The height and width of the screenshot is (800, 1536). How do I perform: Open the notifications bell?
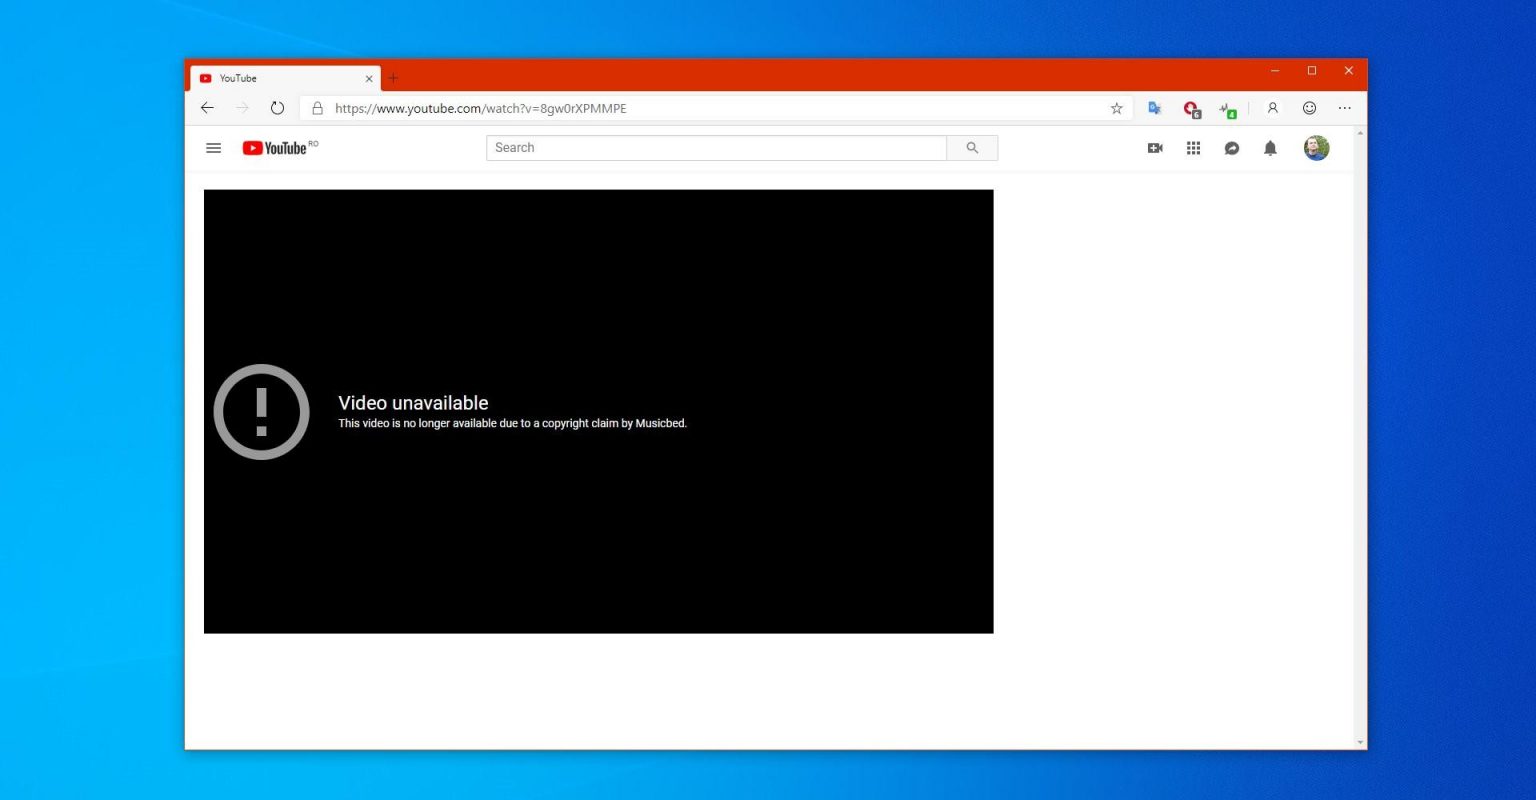tap(1270, 148)
